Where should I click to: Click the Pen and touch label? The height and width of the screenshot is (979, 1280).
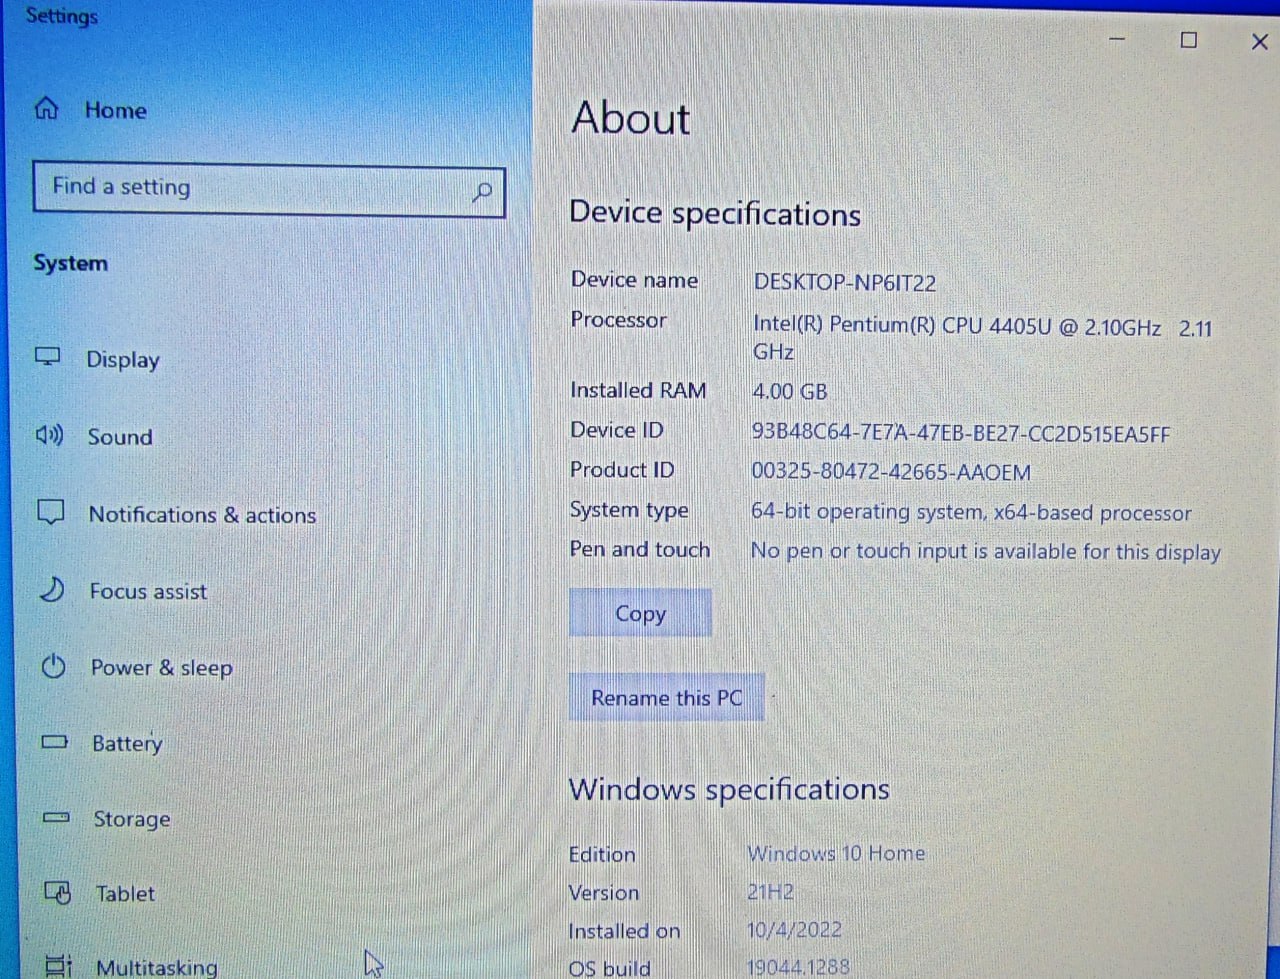(x=640, y=549)
